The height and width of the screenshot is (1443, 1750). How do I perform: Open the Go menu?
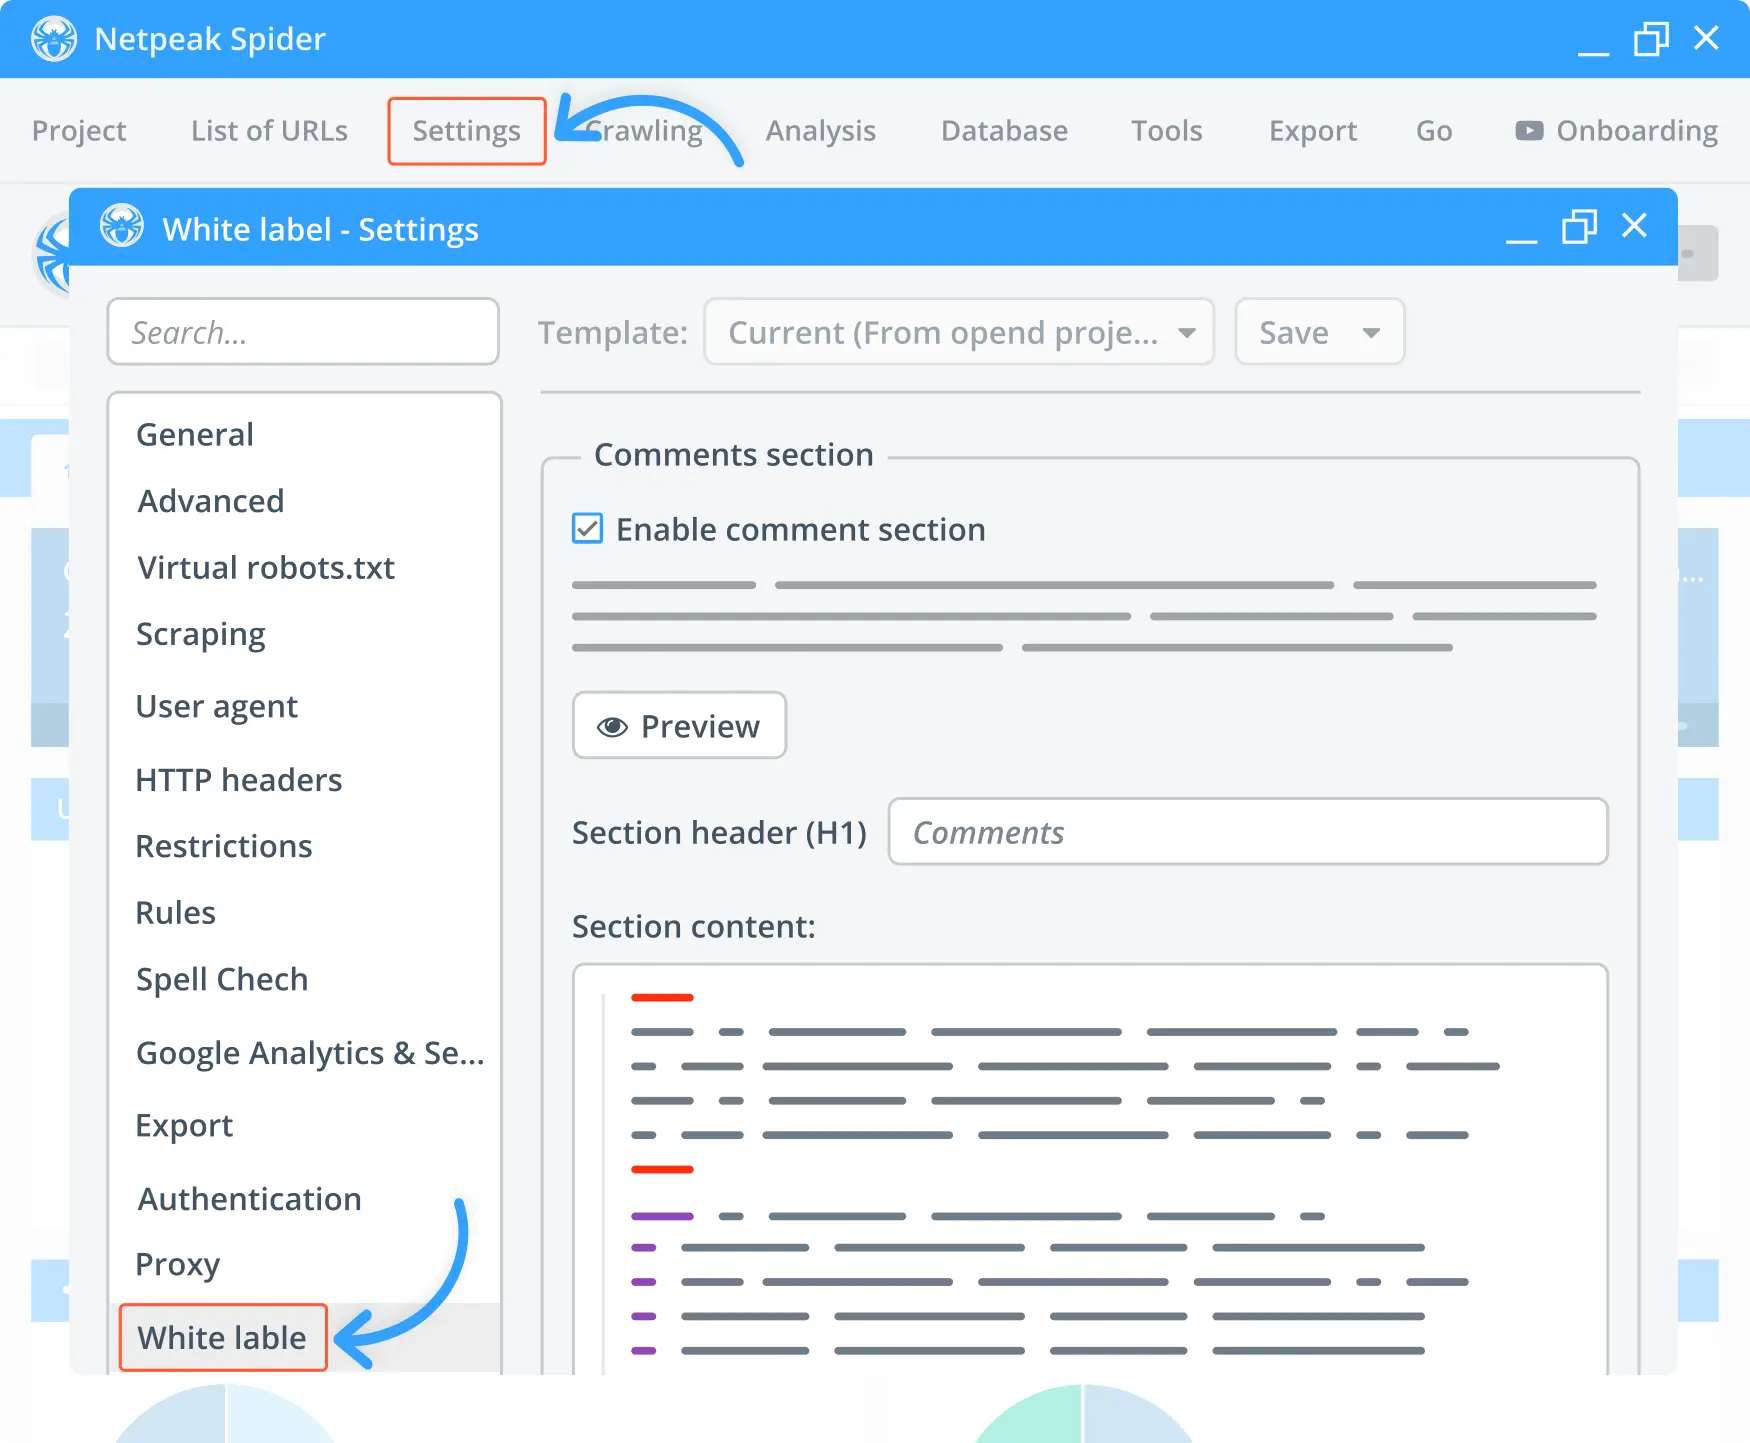(x=1433, y=131)
